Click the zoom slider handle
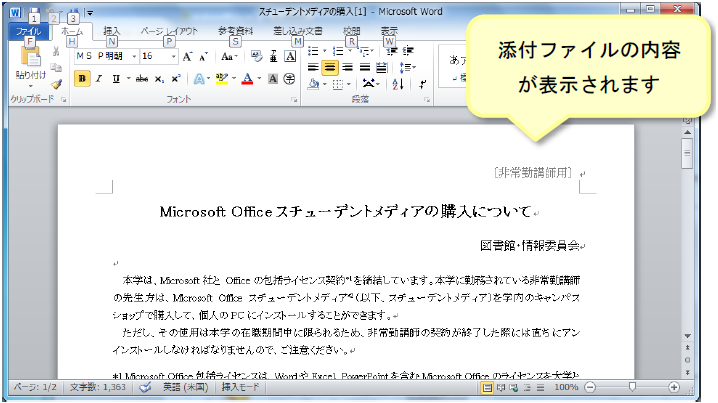The width and height of the screenshot is (718, 403). pyautogui.click(x=632, y=387)
